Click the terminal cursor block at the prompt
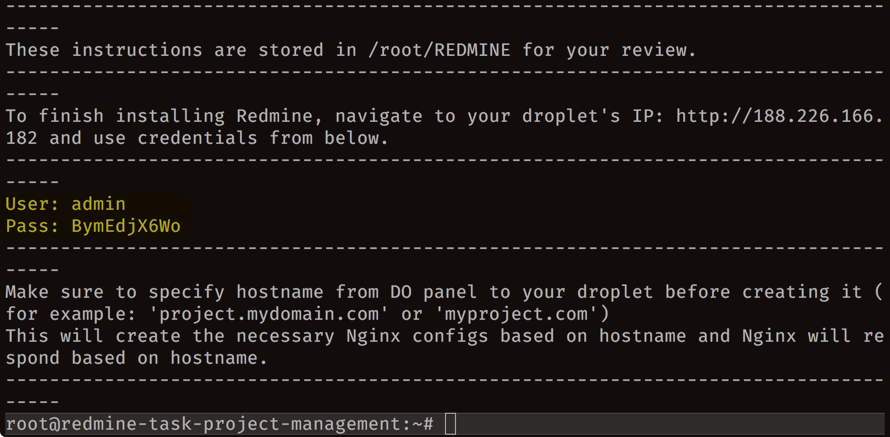The width and height of the screenshot is (890, 437). [x=450, y=424]
